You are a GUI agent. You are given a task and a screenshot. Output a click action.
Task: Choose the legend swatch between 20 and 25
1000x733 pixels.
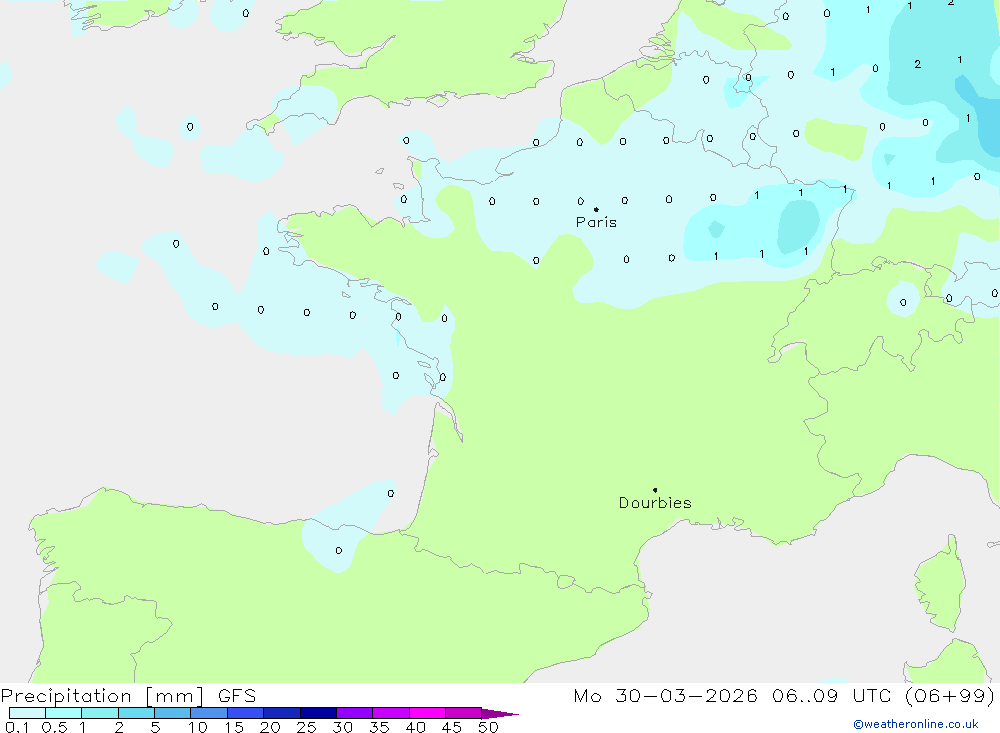282,713
